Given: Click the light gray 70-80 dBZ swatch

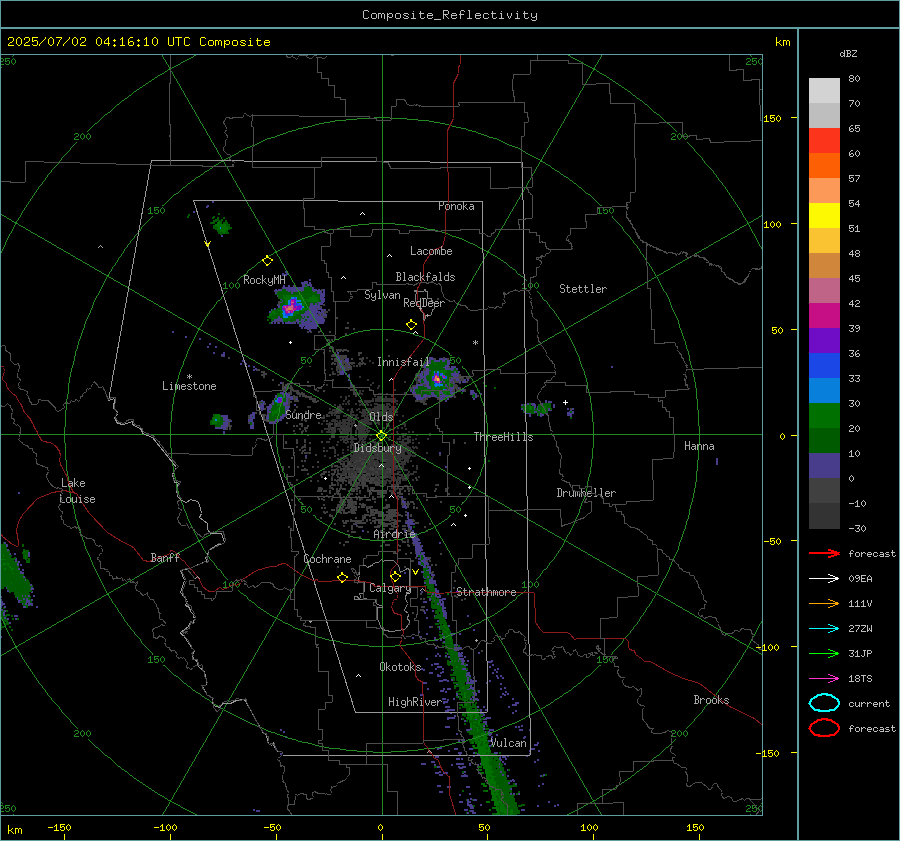Looking at the screenshot, I should point(824,91).
